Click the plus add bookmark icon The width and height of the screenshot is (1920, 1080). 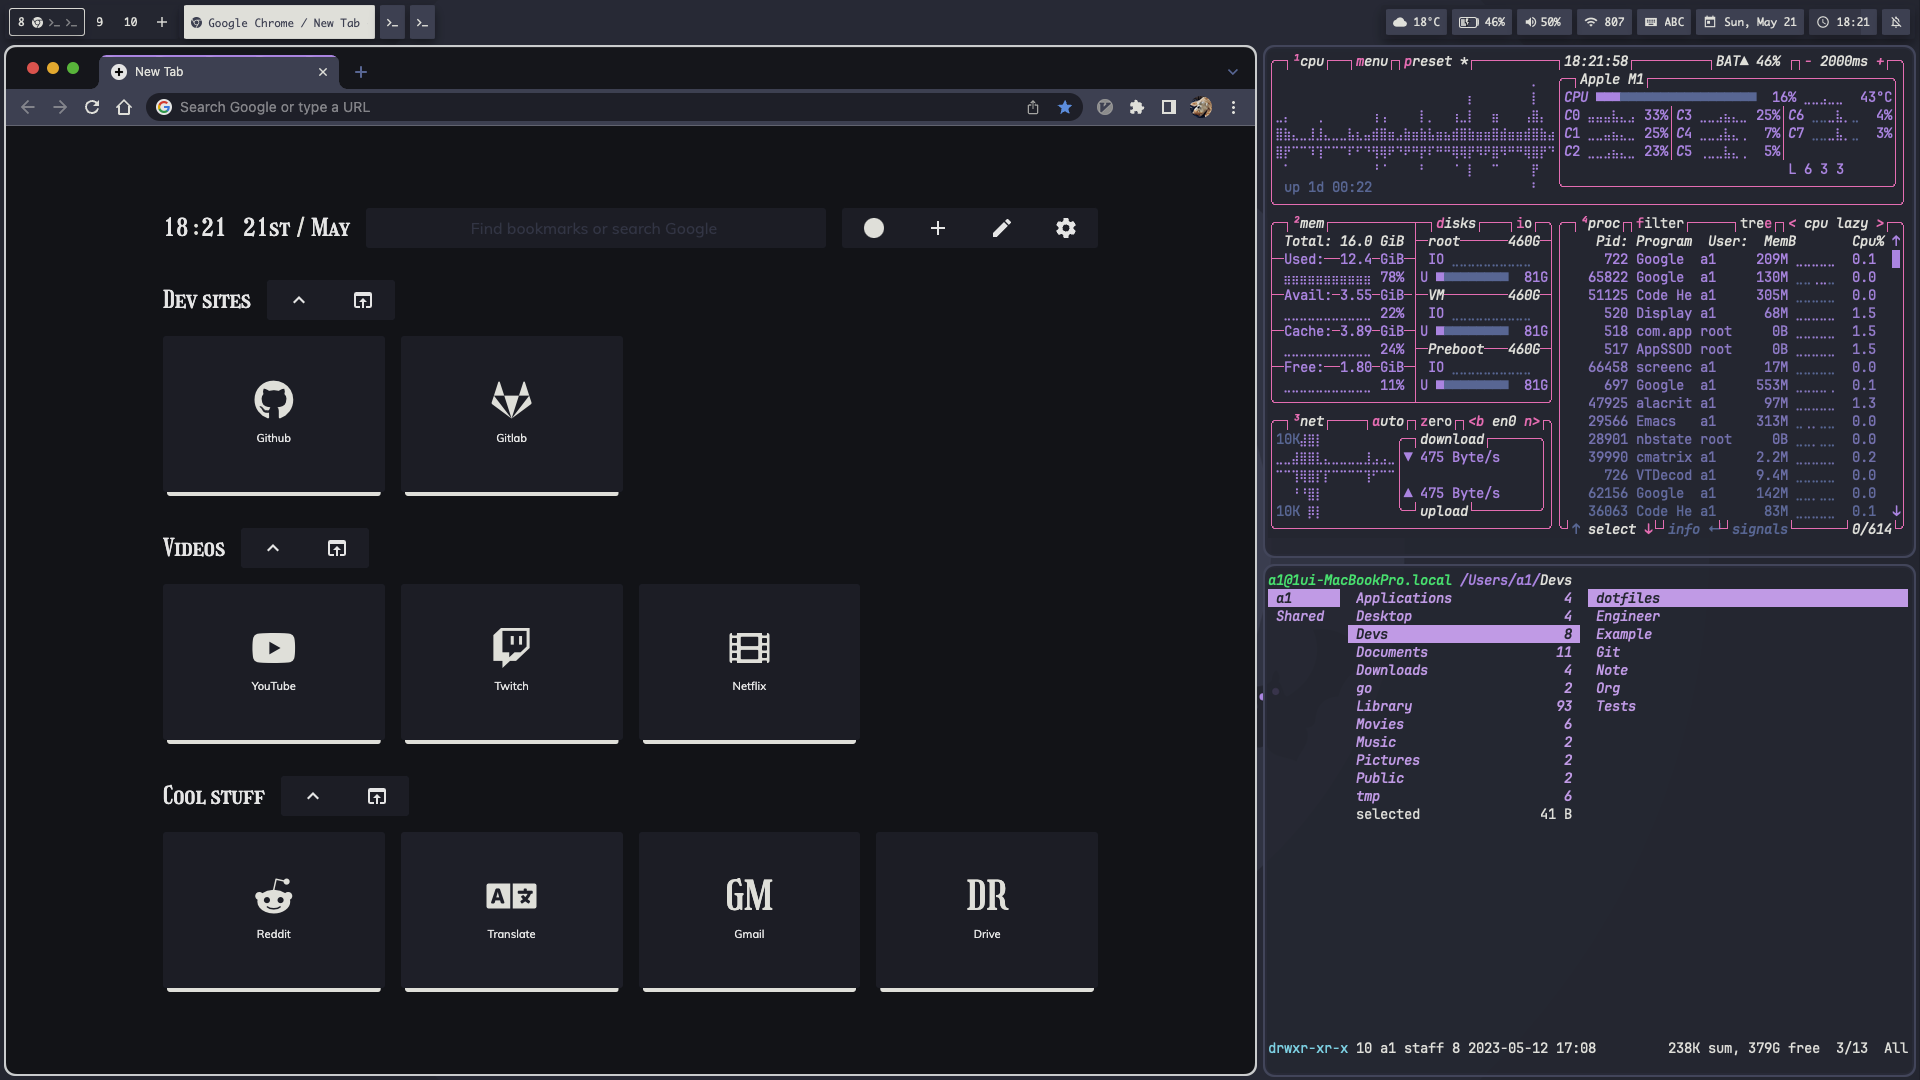937,228
